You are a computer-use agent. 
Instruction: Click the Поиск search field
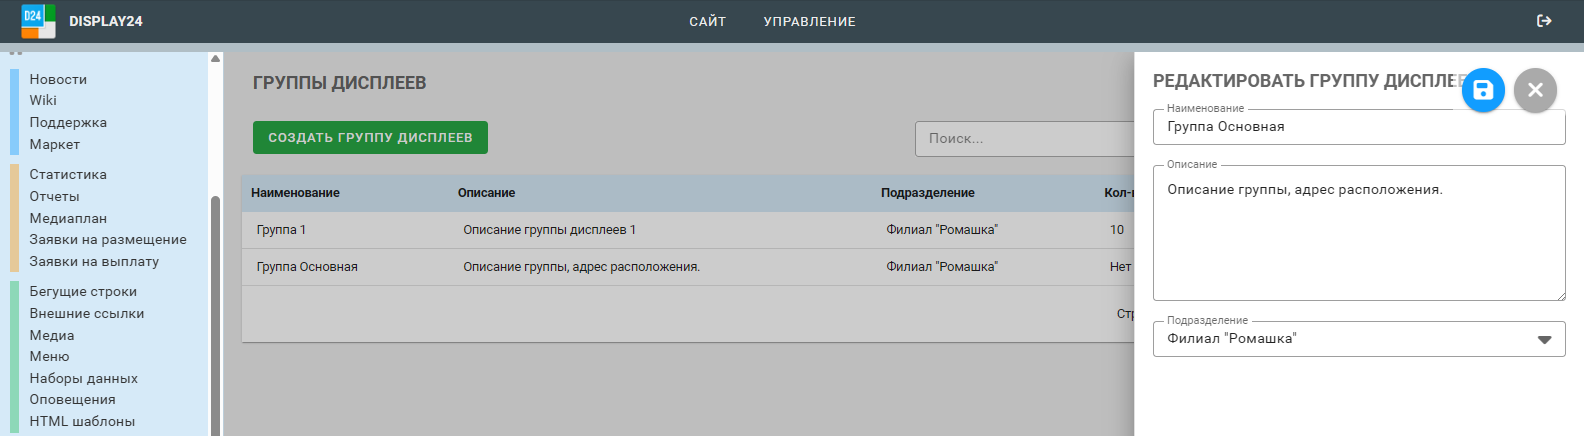click(1022, 139)
